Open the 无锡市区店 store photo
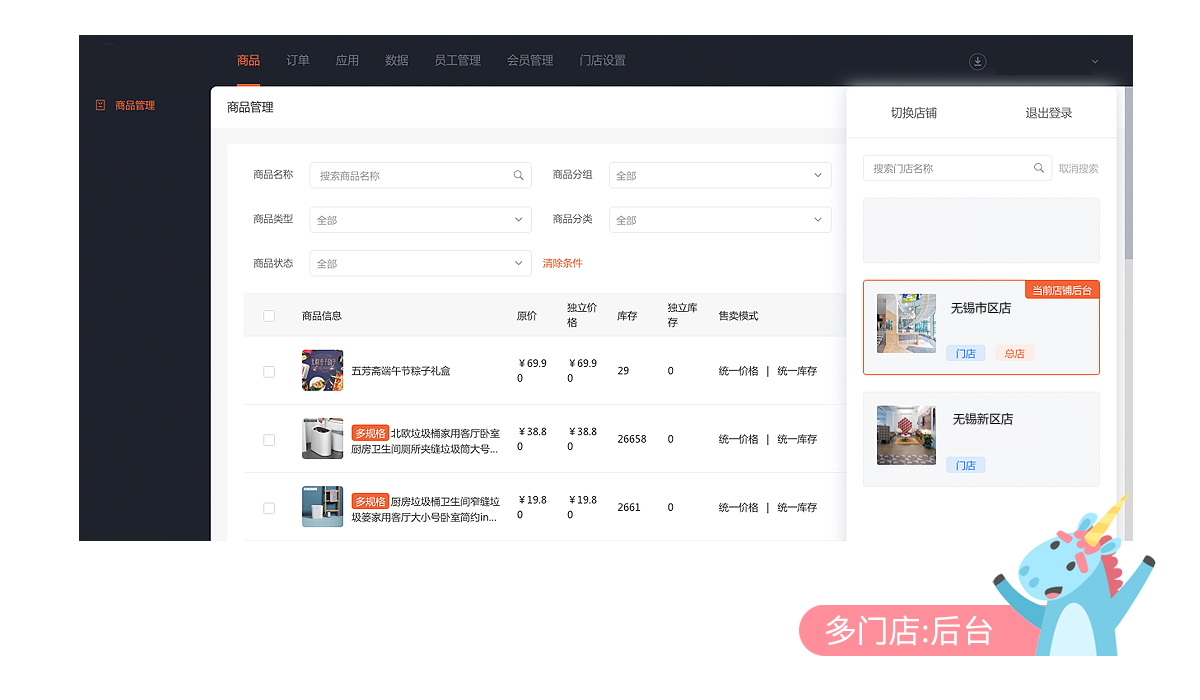1200x700 pixels. [906, 323]
